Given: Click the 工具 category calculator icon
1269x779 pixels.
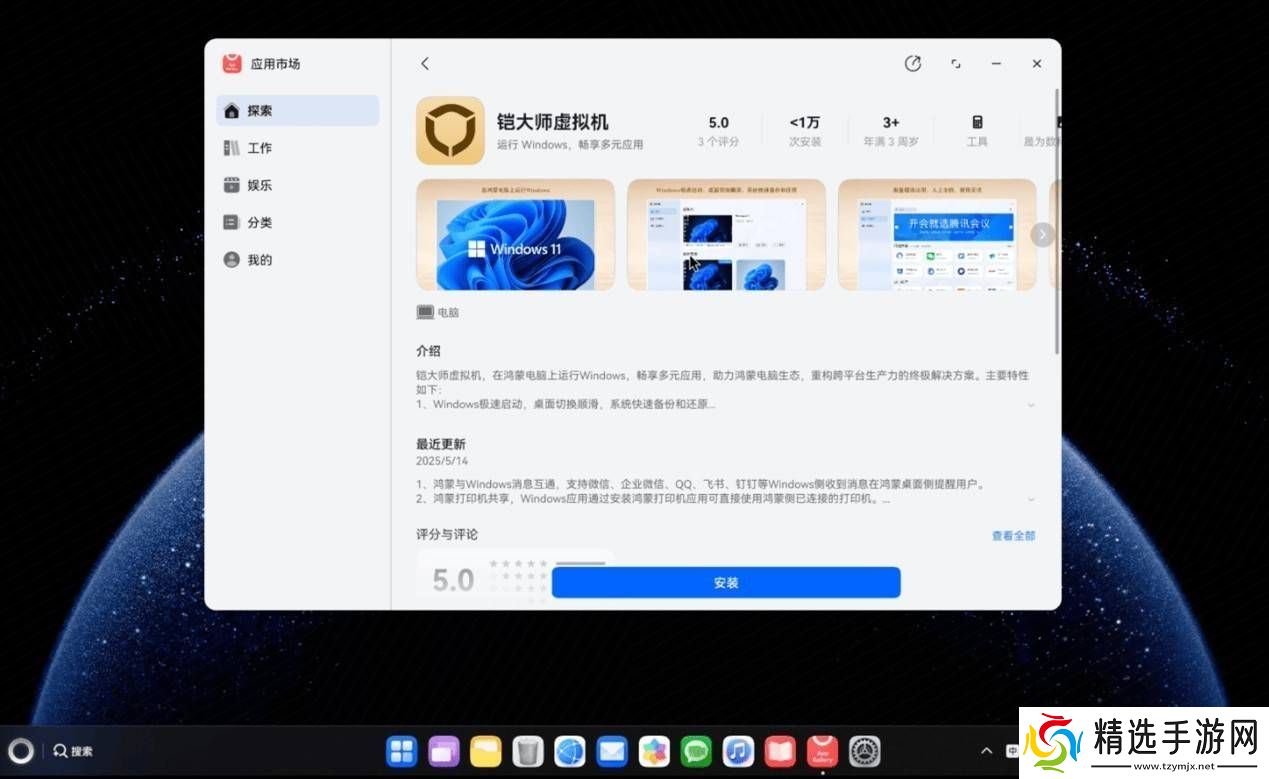Looking at the screenshot, I should (x=977, y=123).
